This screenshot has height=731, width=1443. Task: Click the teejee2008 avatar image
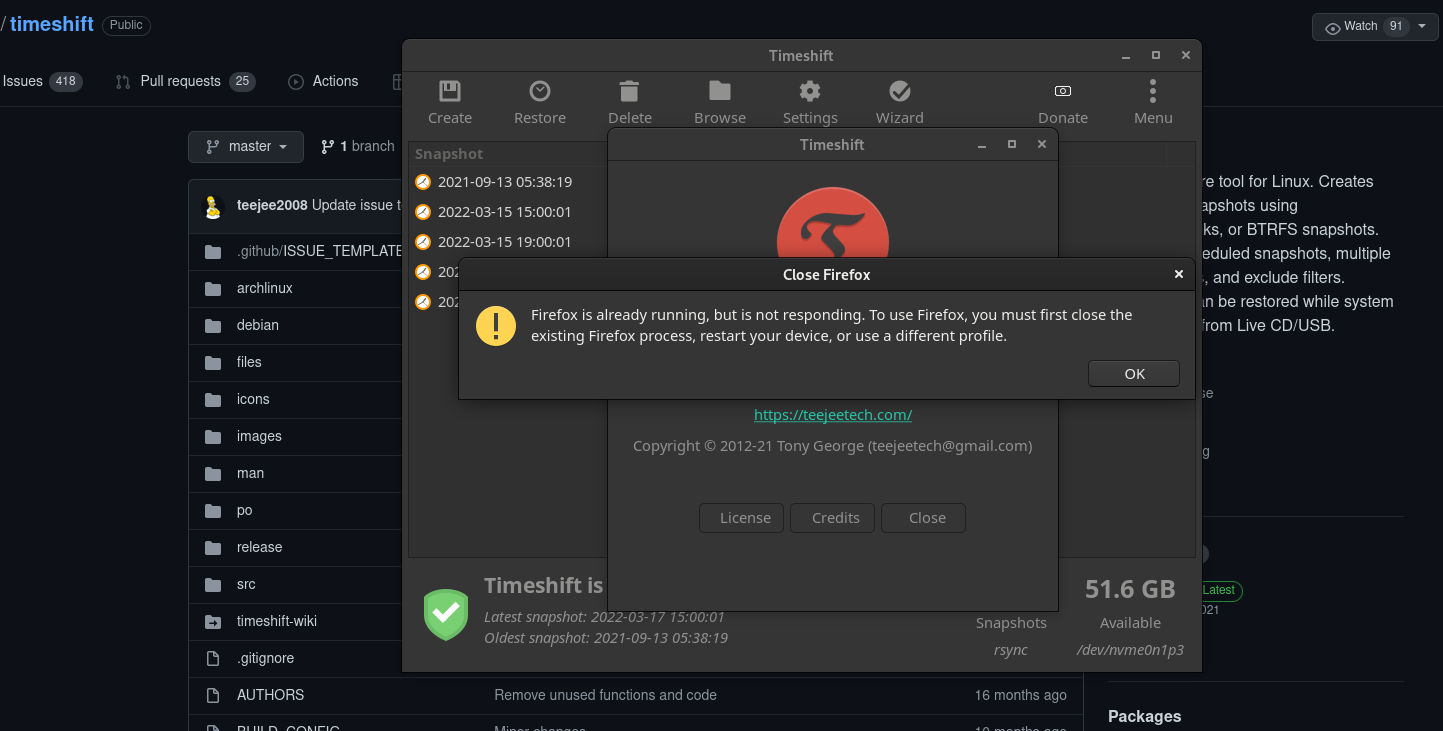(213, 206)
